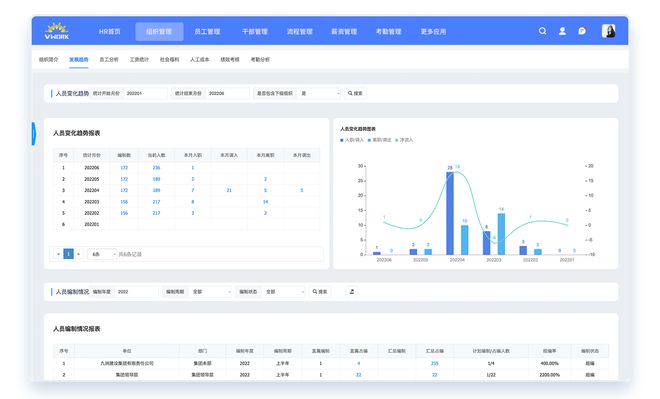Click the VWORK logo

(57, 31)
